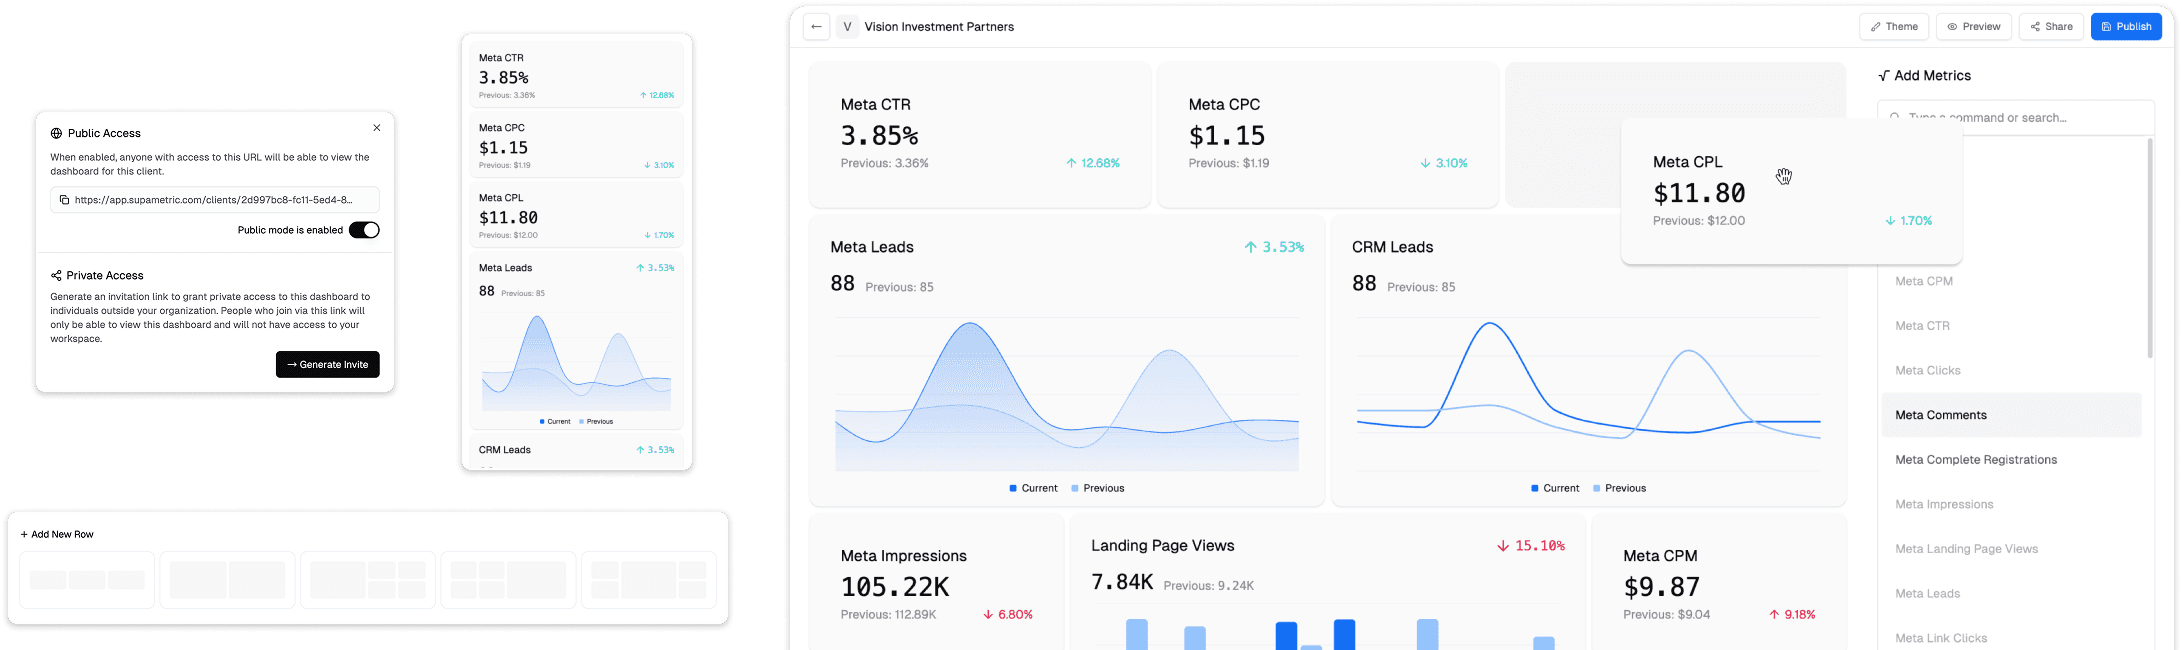Click the 6.80% change on the Meta Impressions card
Screen dimensions: 2182x650
(1008, 615)
